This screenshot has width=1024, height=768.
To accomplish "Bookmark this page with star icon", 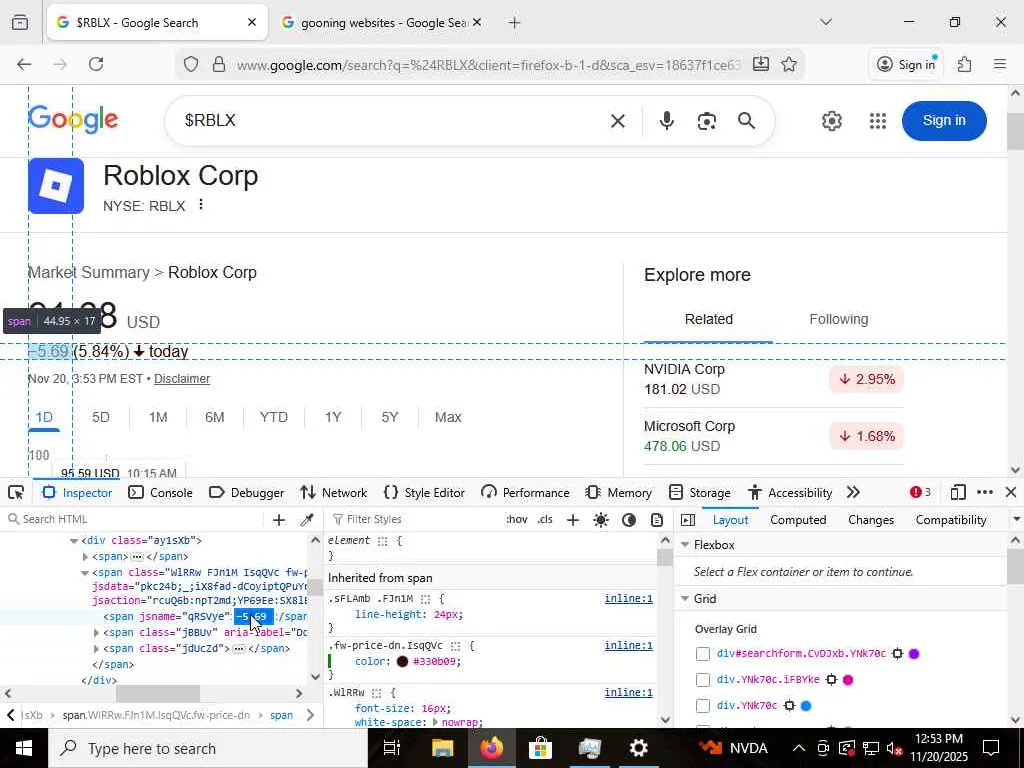I will (789, 64).
